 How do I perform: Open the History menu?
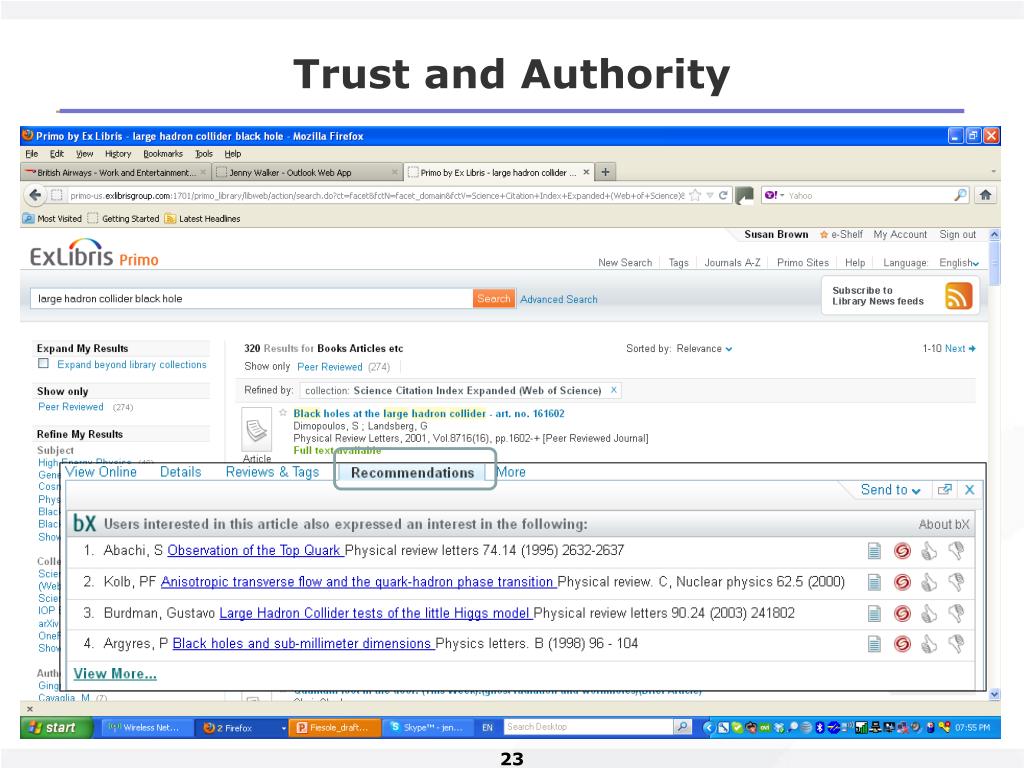(x=118, y=154)
